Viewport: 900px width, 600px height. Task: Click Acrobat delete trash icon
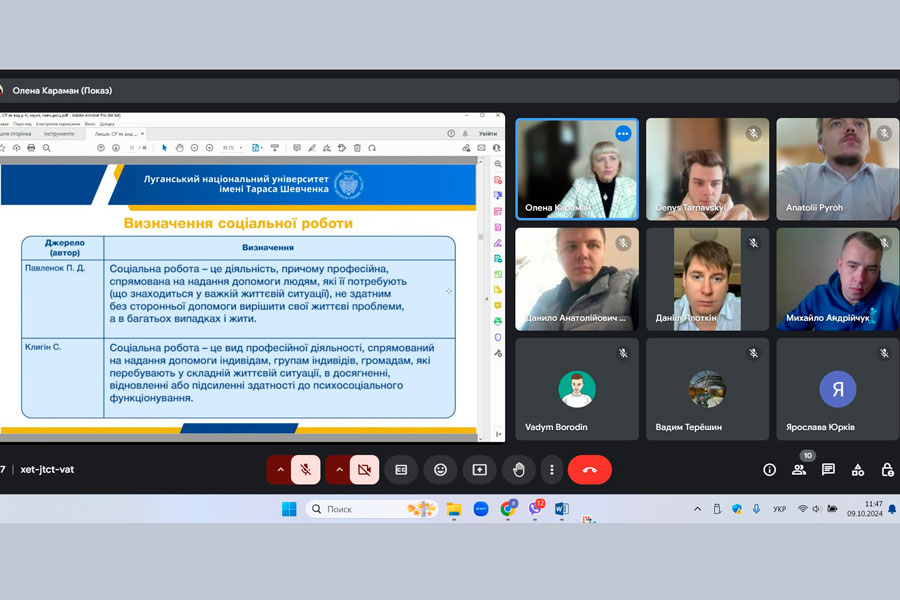(x=357, y=148)
